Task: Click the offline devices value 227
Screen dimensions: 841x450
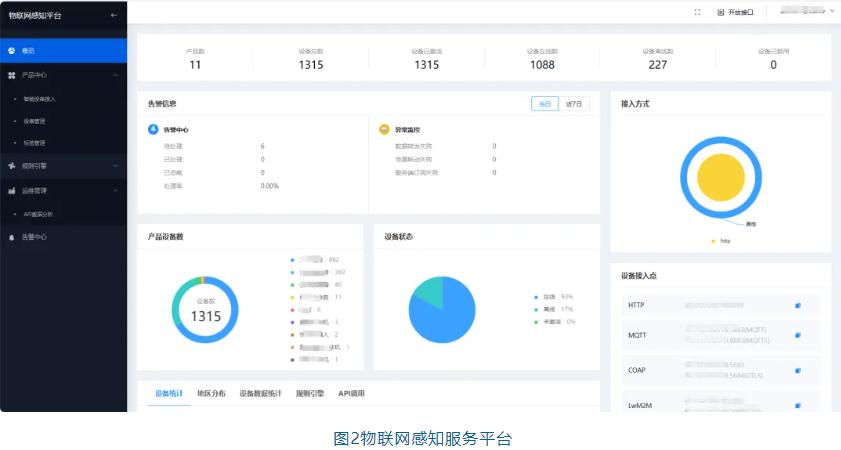Action: (658, 65)
